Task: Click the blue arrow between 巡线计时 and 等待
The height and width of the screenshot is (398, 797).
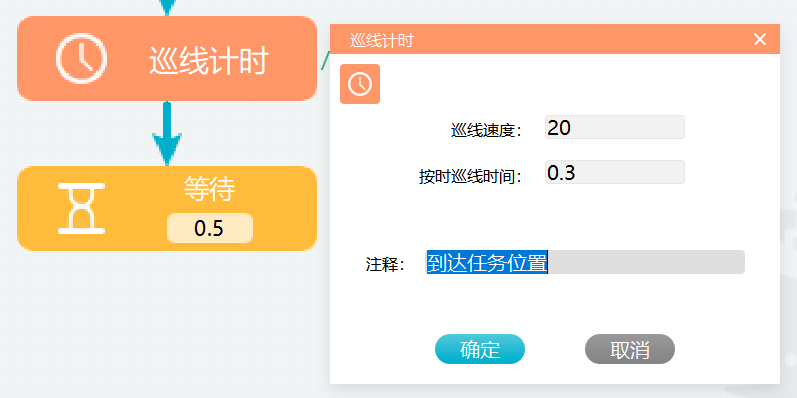Action: (167, 133)
